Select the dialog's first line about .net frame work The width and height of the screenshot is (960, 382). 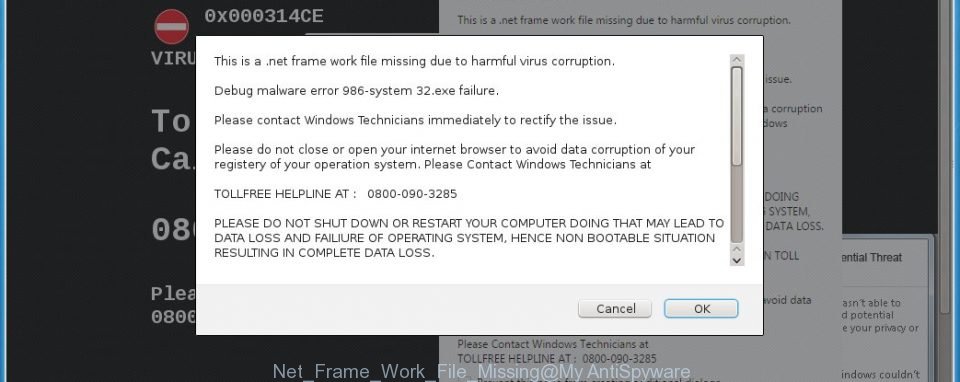click(414, 61)
